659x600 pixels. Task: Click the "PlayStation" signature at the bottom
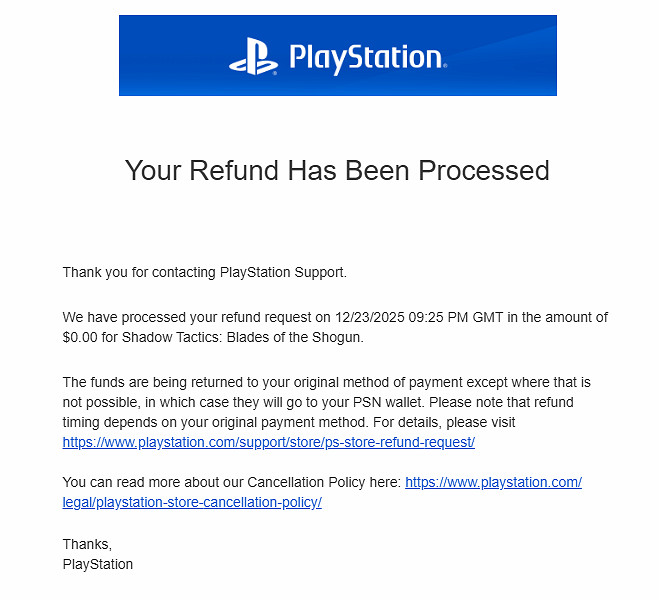[x=98, y=564]
